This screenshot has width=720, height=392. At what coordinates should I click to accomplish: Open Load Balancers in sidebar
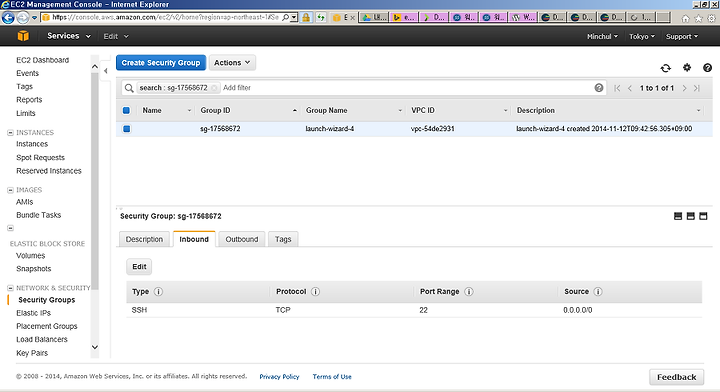click(42, 340)
